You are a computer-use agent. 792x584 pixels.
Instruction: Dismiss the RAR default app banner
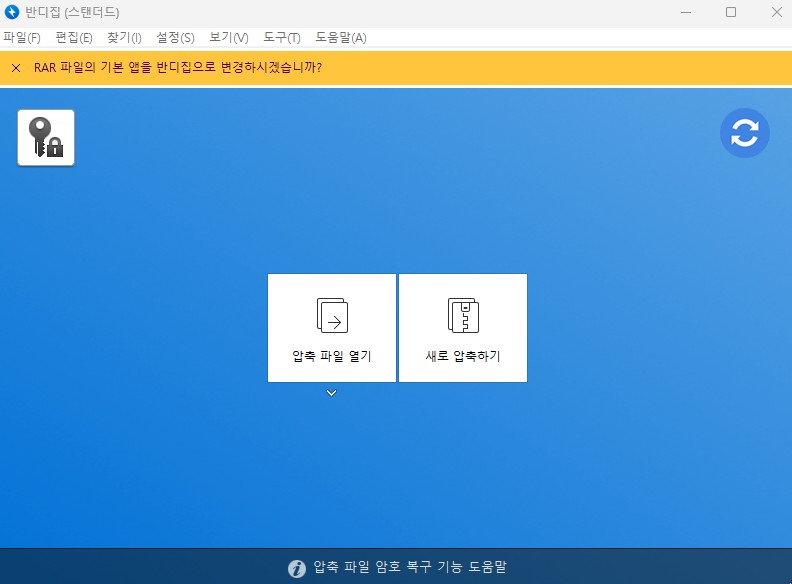coord(16,68)
